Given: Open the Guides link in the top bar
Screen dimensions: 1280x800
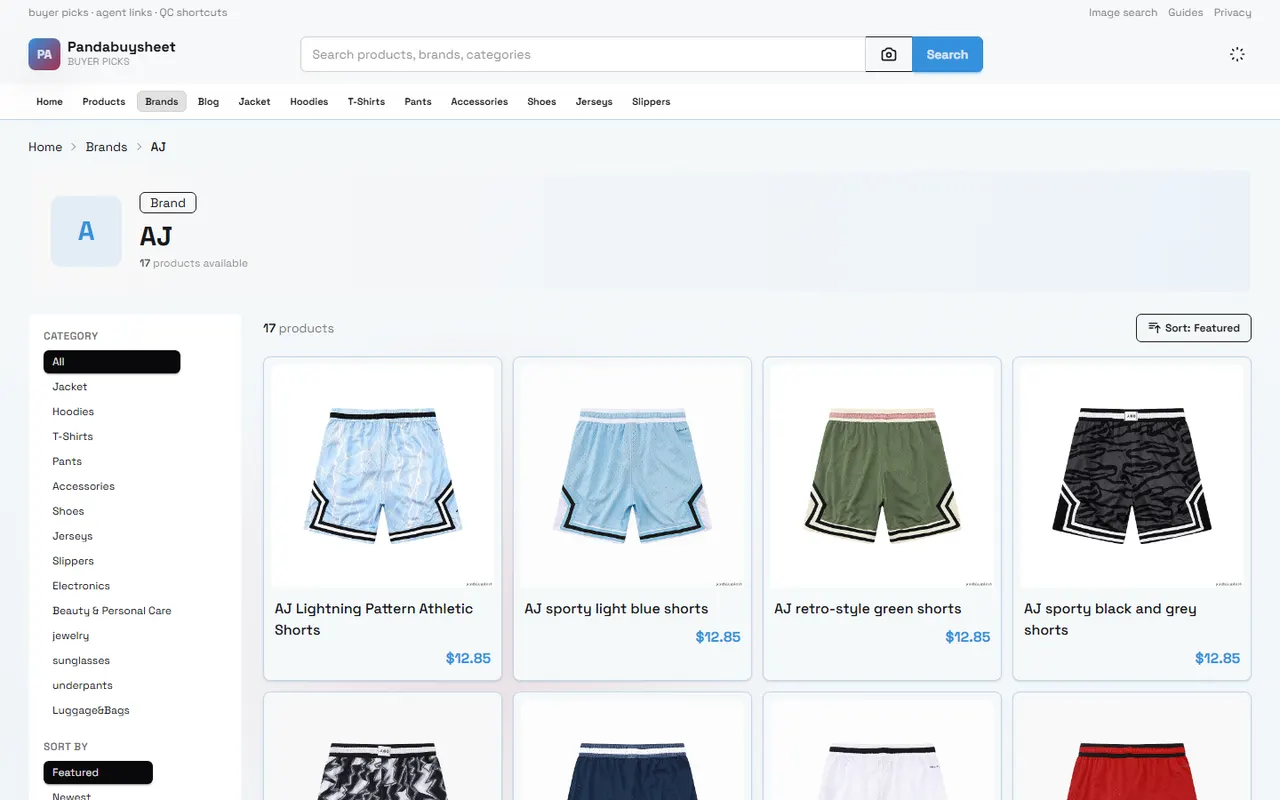Looking at the screenshot, I should [x=1186, y=13].
